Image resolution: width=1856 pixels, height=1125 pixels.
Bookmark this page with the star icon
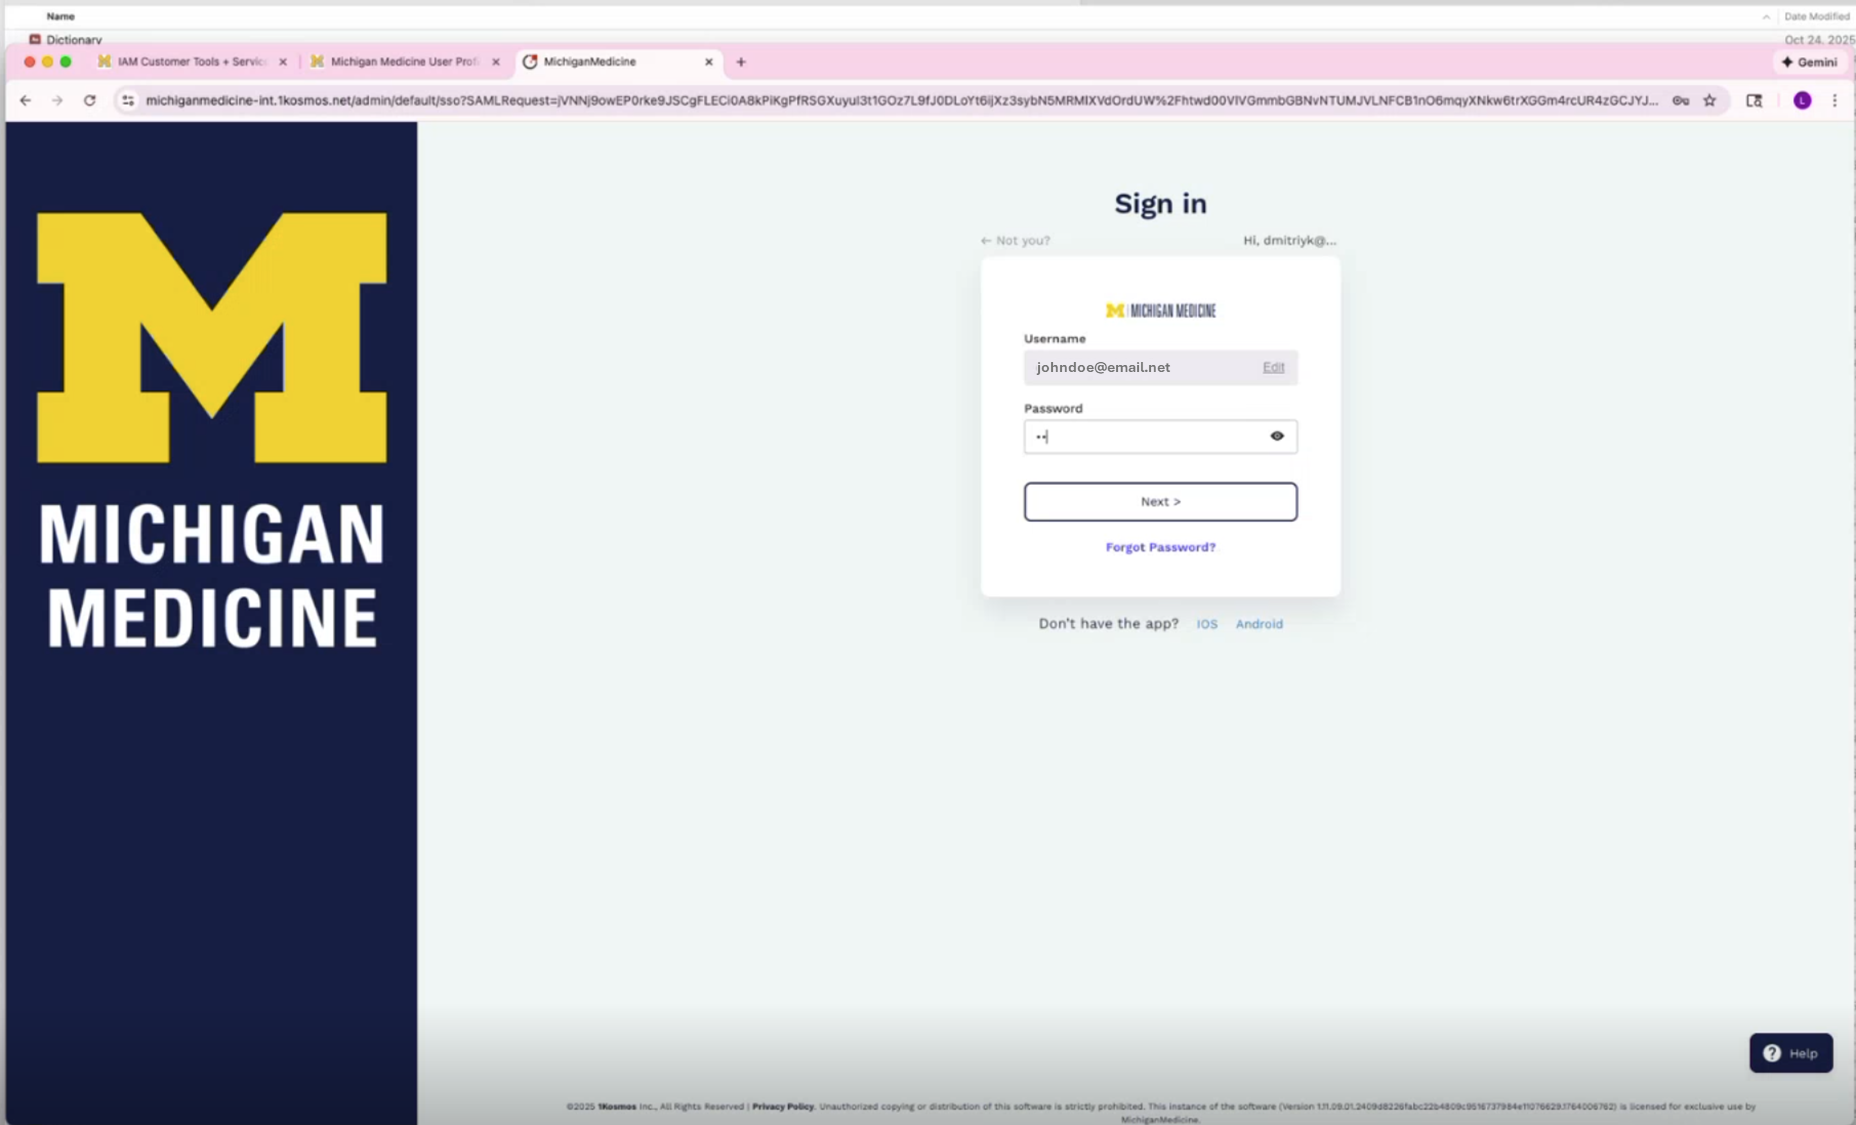point(1710,100)
